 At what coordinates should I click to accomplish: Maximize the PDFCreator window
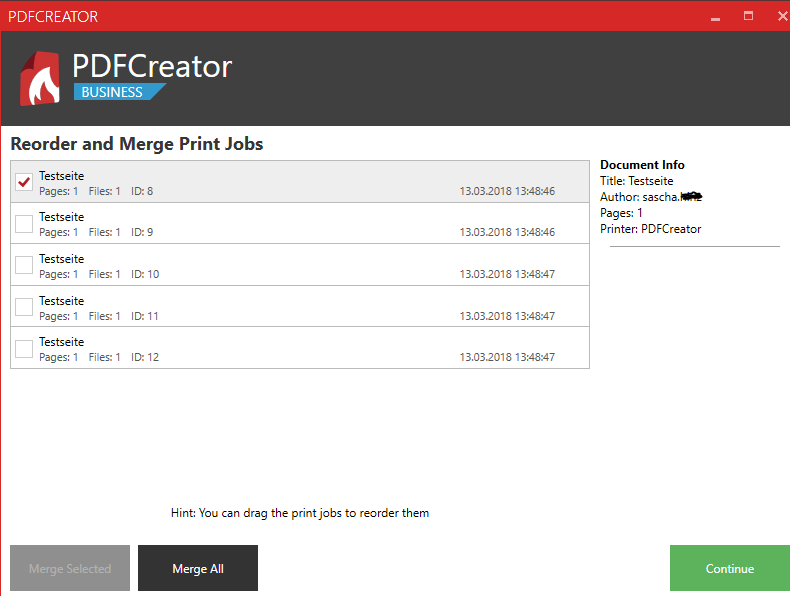[748, 16]
